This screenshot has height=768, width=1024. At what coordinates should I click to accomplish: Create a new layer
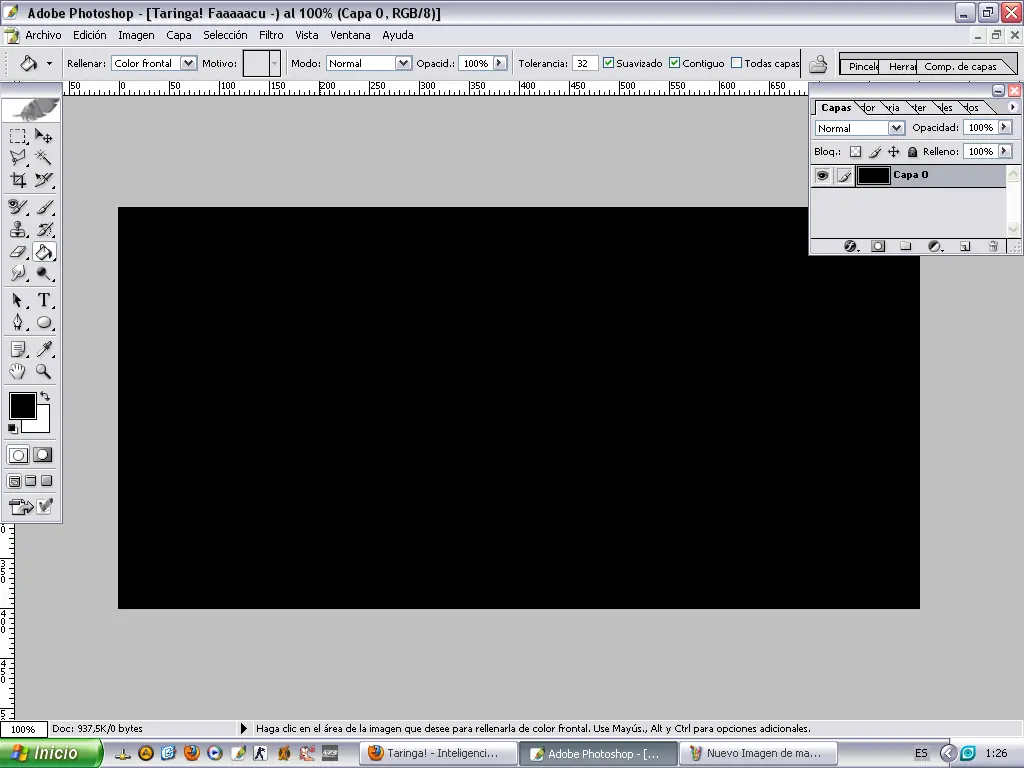coord(965,246)
